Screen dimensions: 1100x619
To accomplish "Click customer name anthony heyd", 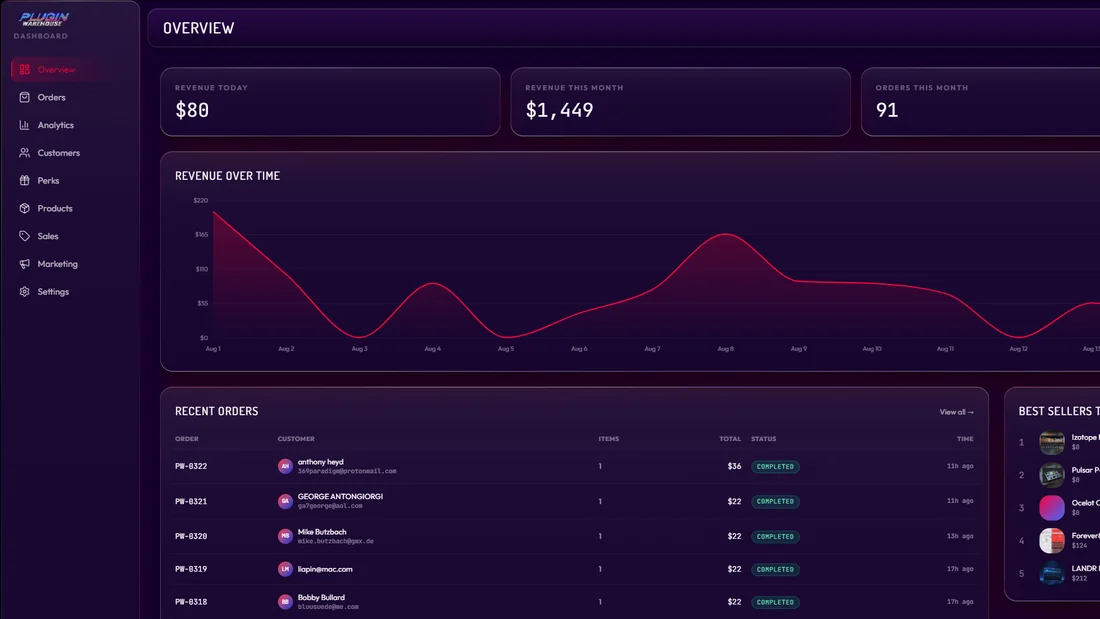I will pyautogui.click(x=321, y=462).
